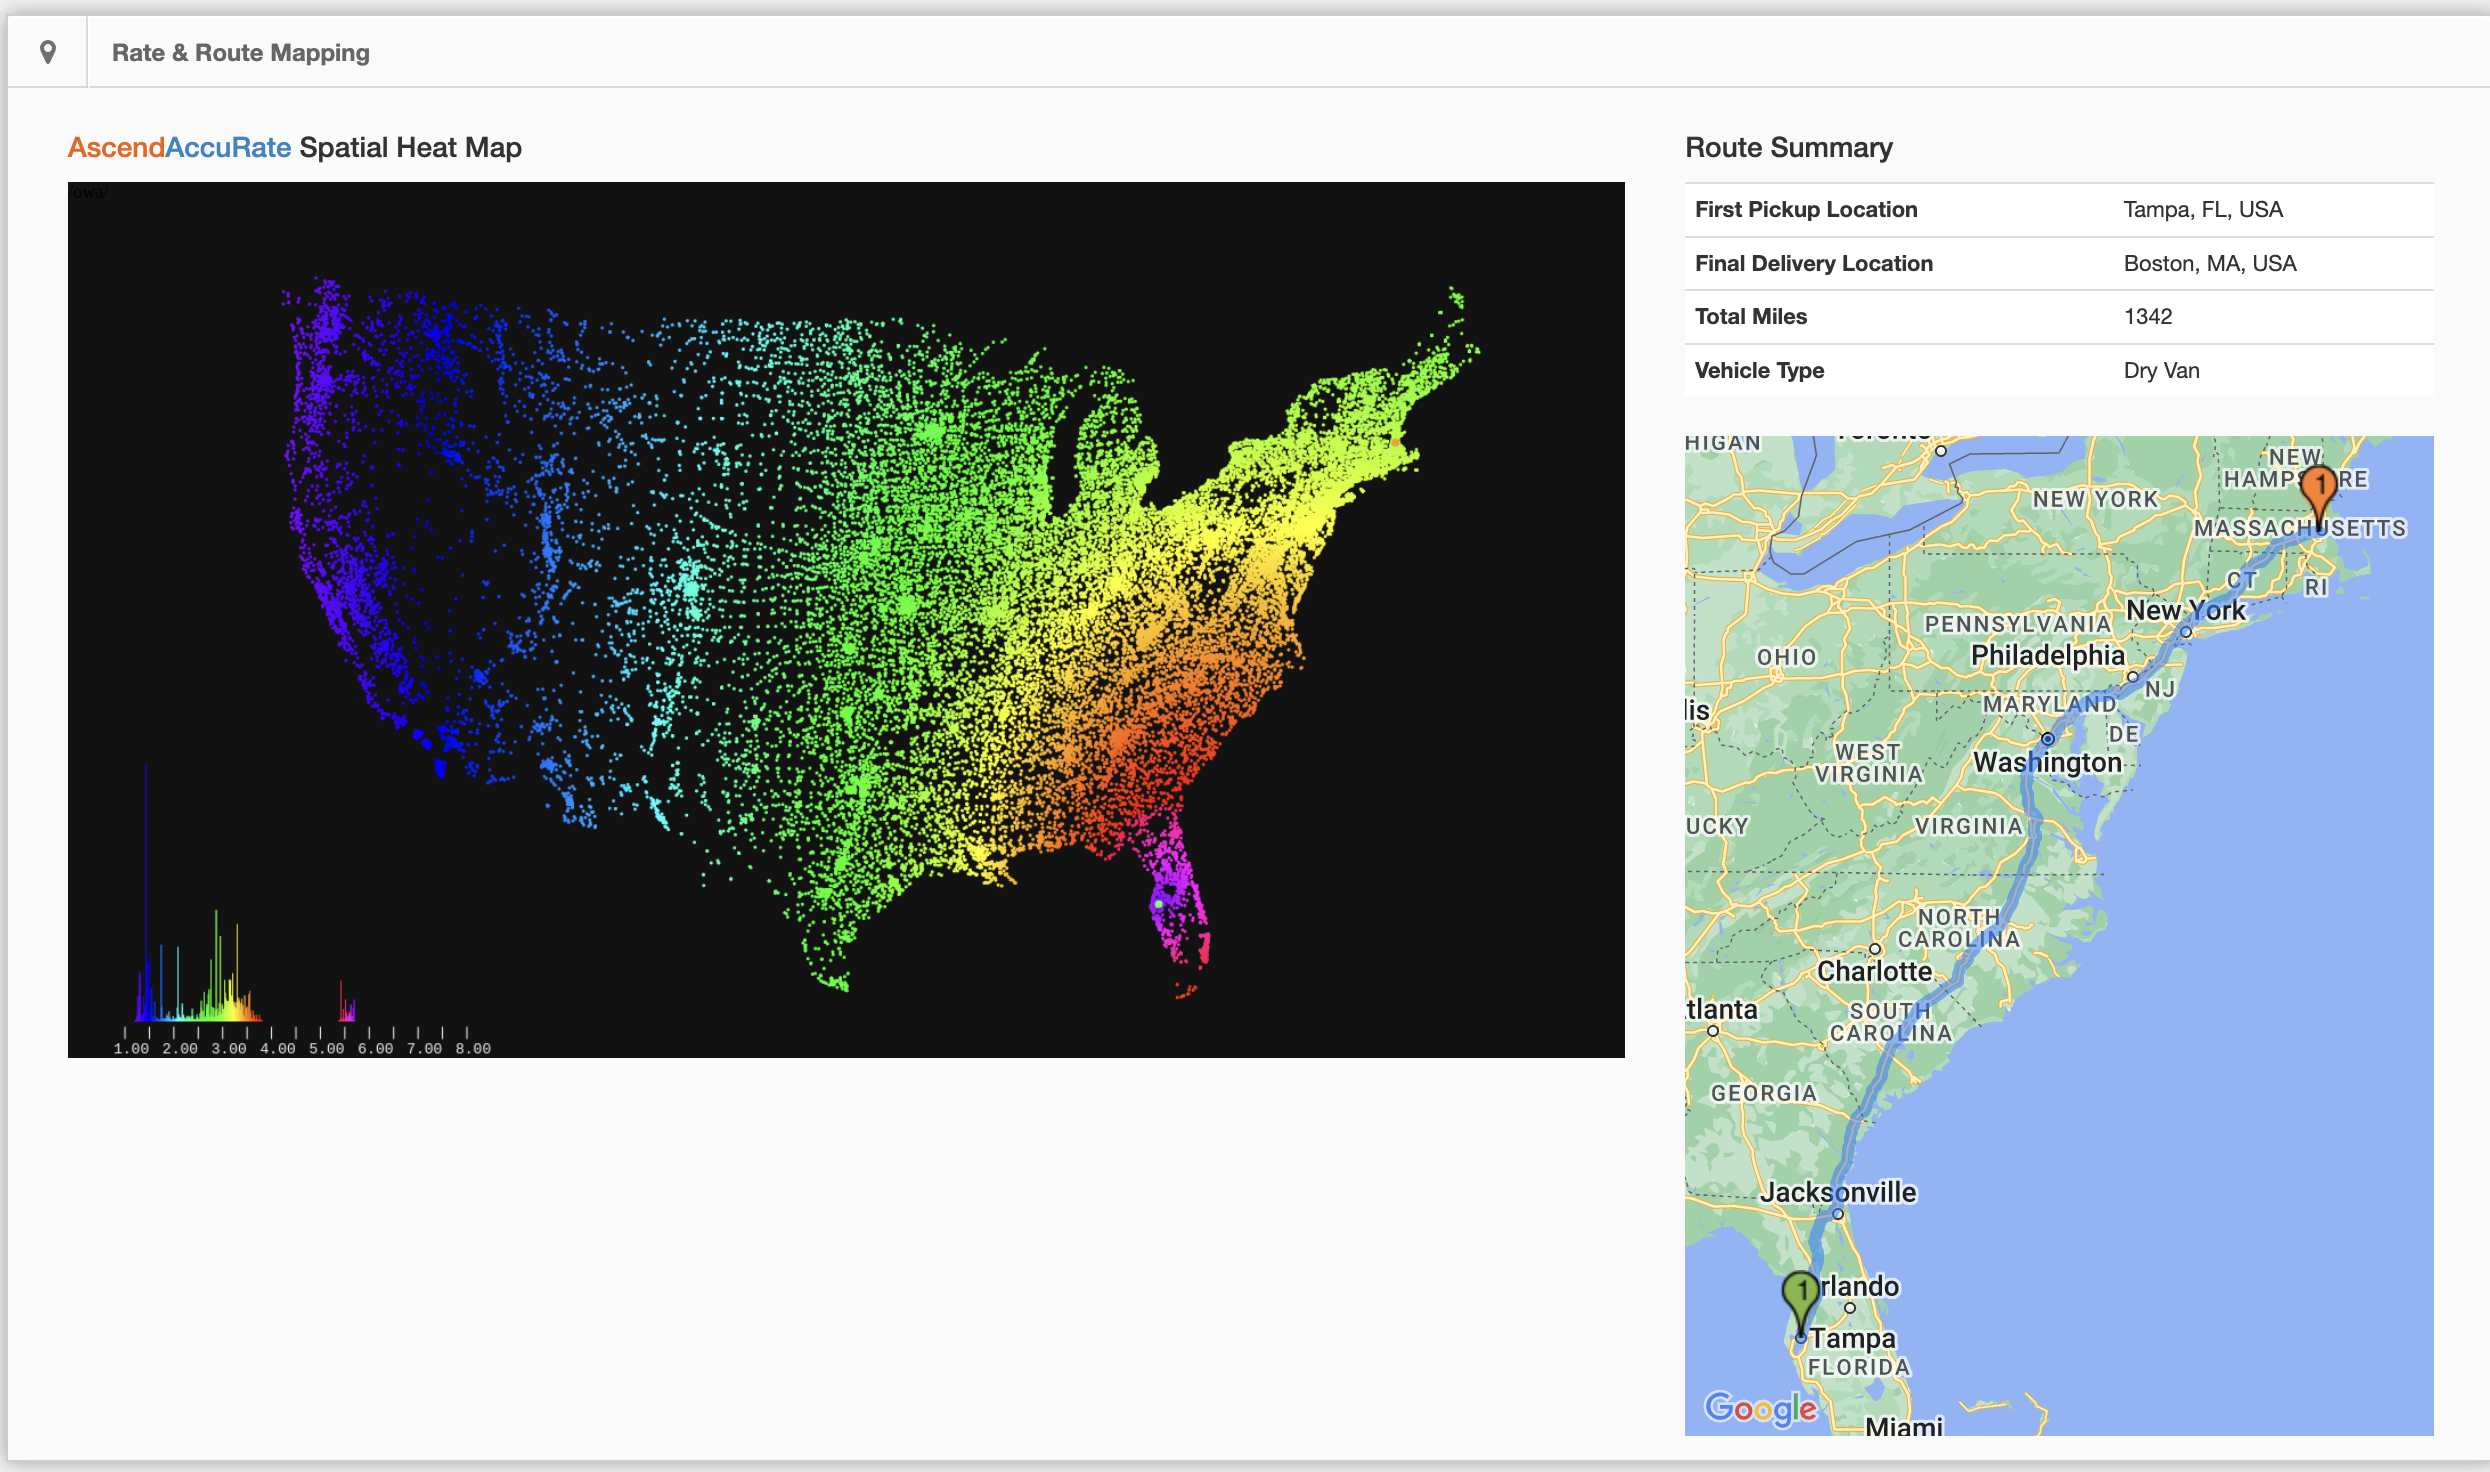This screenshot has width=2490, height=1472.
Task: Click the GEORGIA state label on map
Action: coord(1764,1093)
